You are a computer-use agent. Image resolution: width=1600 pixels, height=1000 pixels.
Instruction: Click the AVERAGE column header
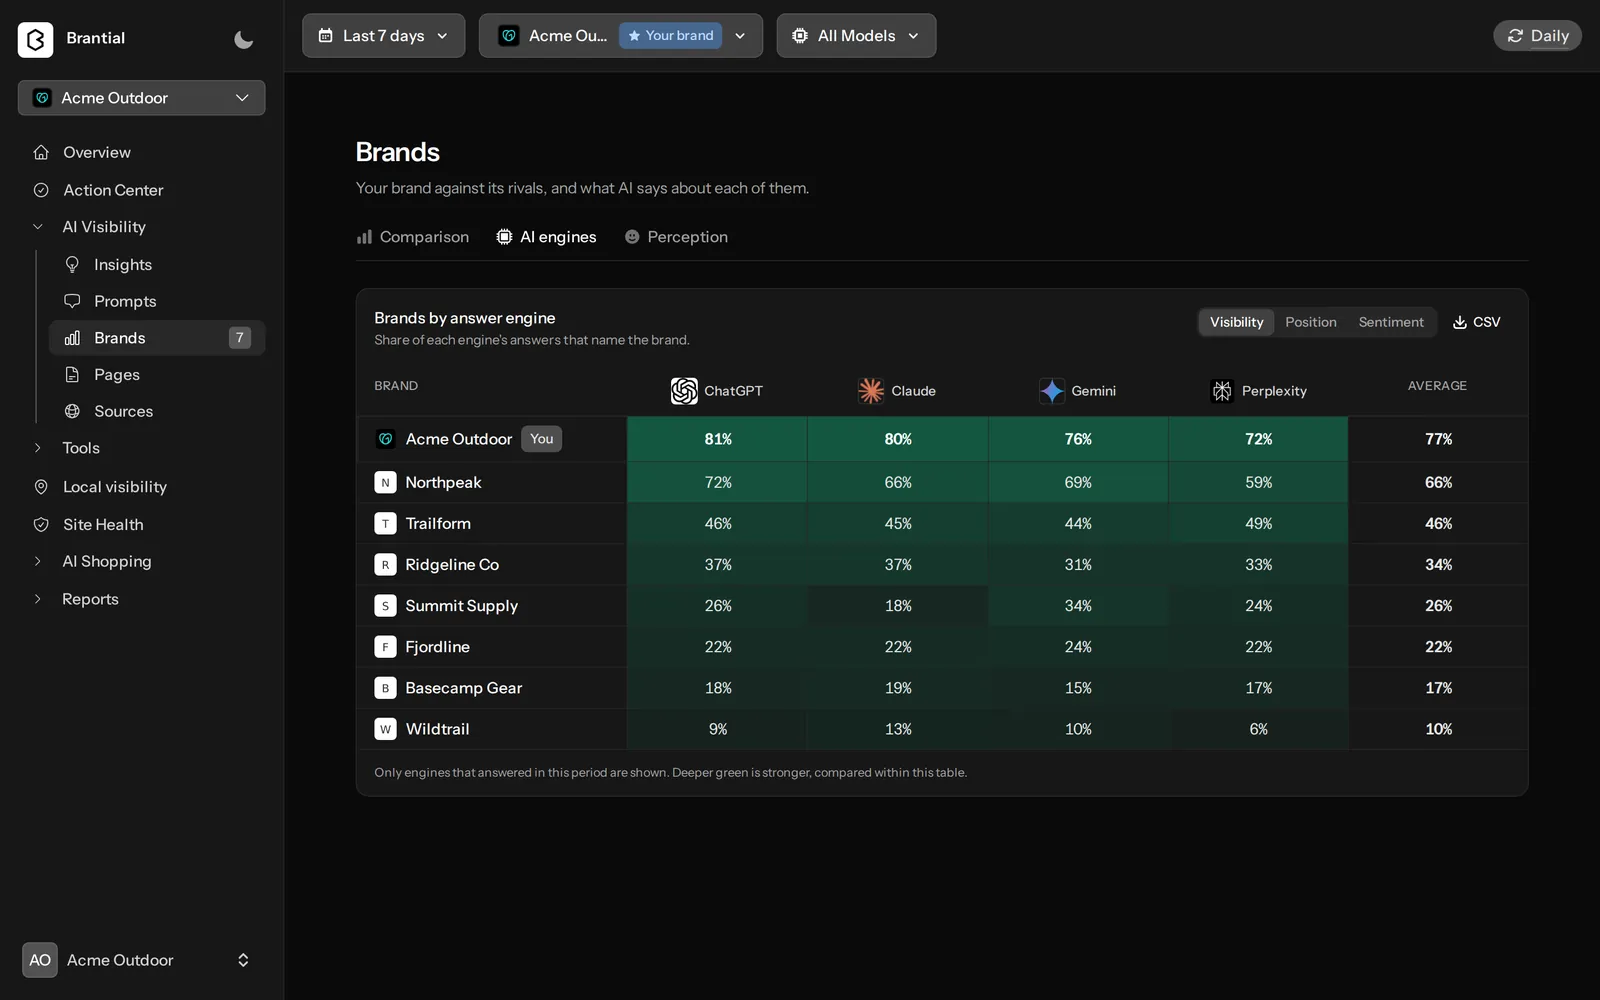pyautogui.click(x=1437, y=386)
